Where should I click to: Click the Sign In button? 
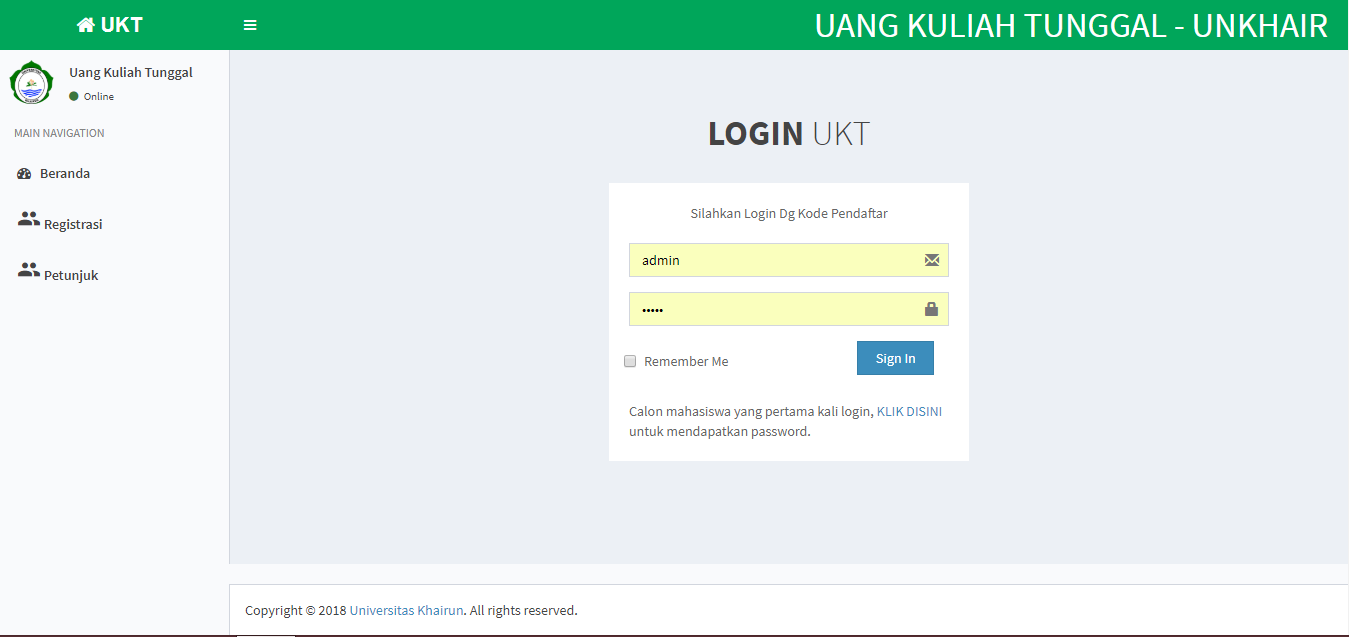(895, 358)
